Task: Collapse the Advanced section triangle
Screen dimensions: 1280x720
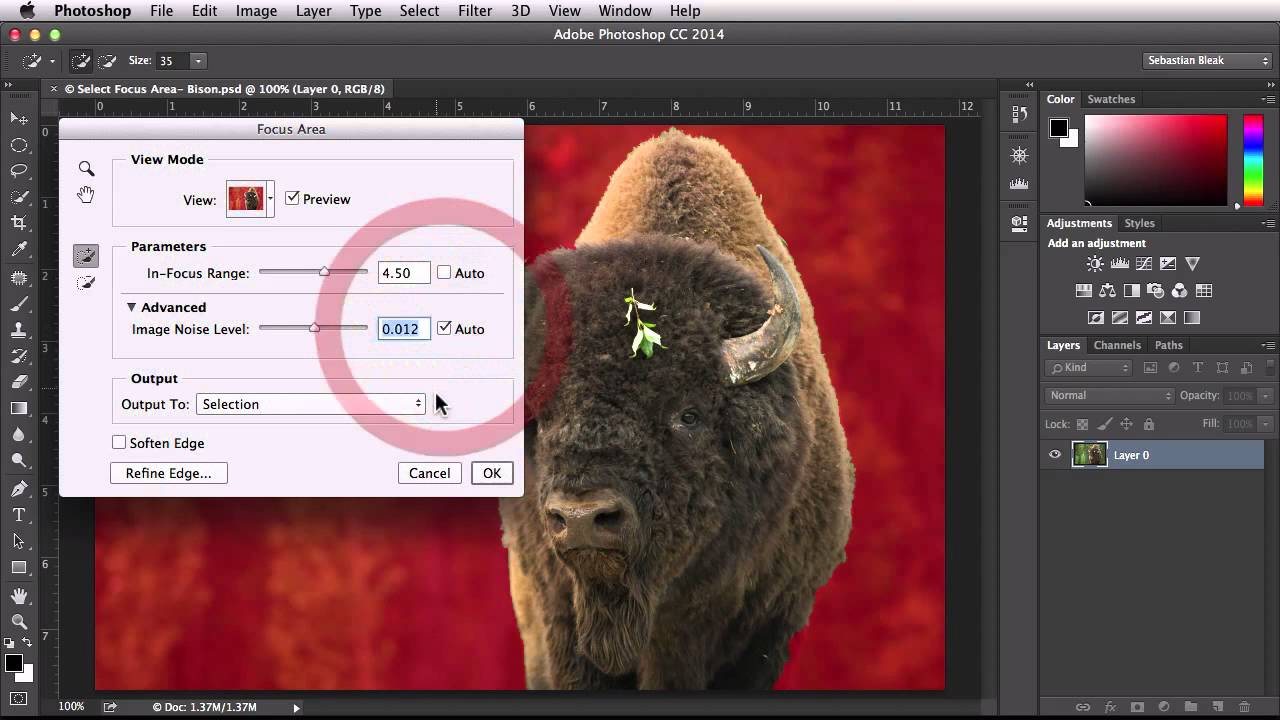Action: [x=131, y=307]
